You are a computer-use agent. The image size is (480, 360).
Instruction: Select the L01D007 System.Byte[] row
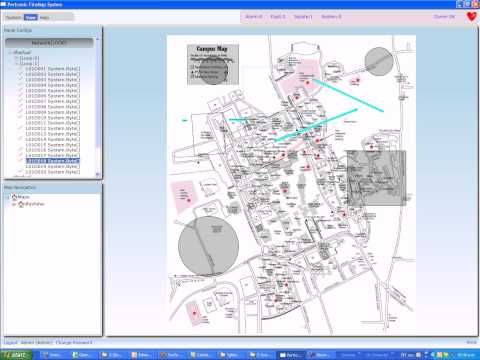(53, 101)
